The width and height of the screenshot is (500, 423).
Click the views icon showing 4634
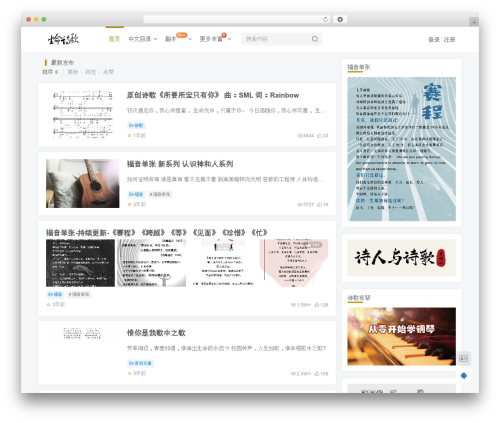pos(299,136)
